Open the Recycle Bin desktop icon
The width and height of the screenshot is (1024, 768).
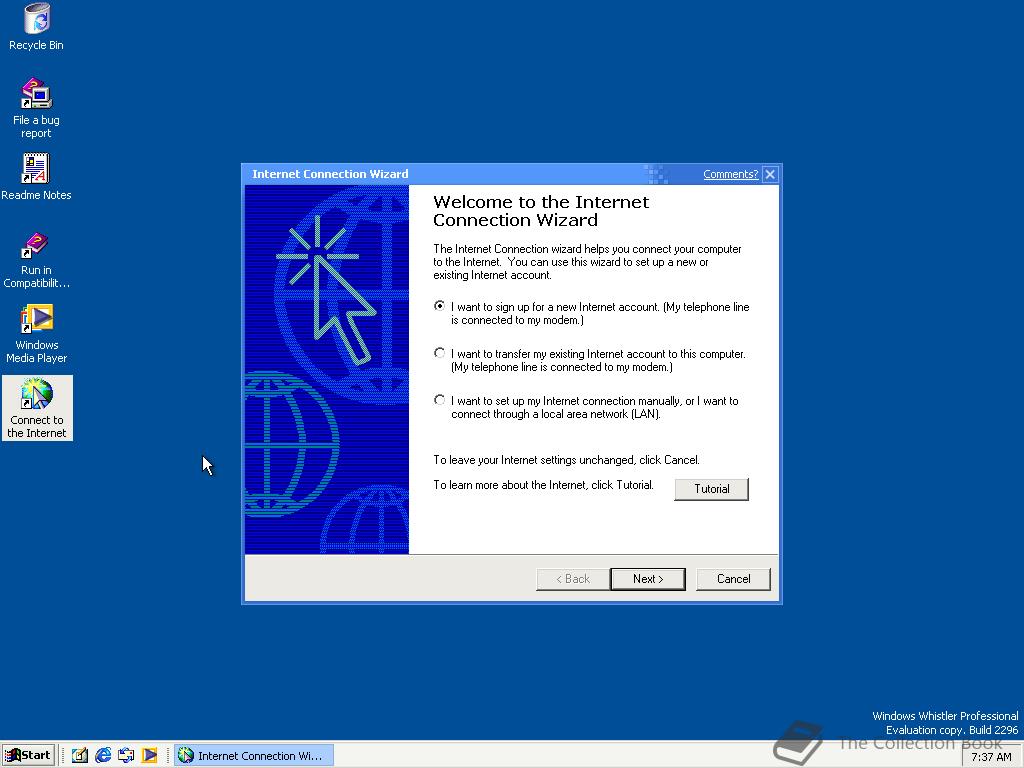pyautogui.click(x=37, y=27)
